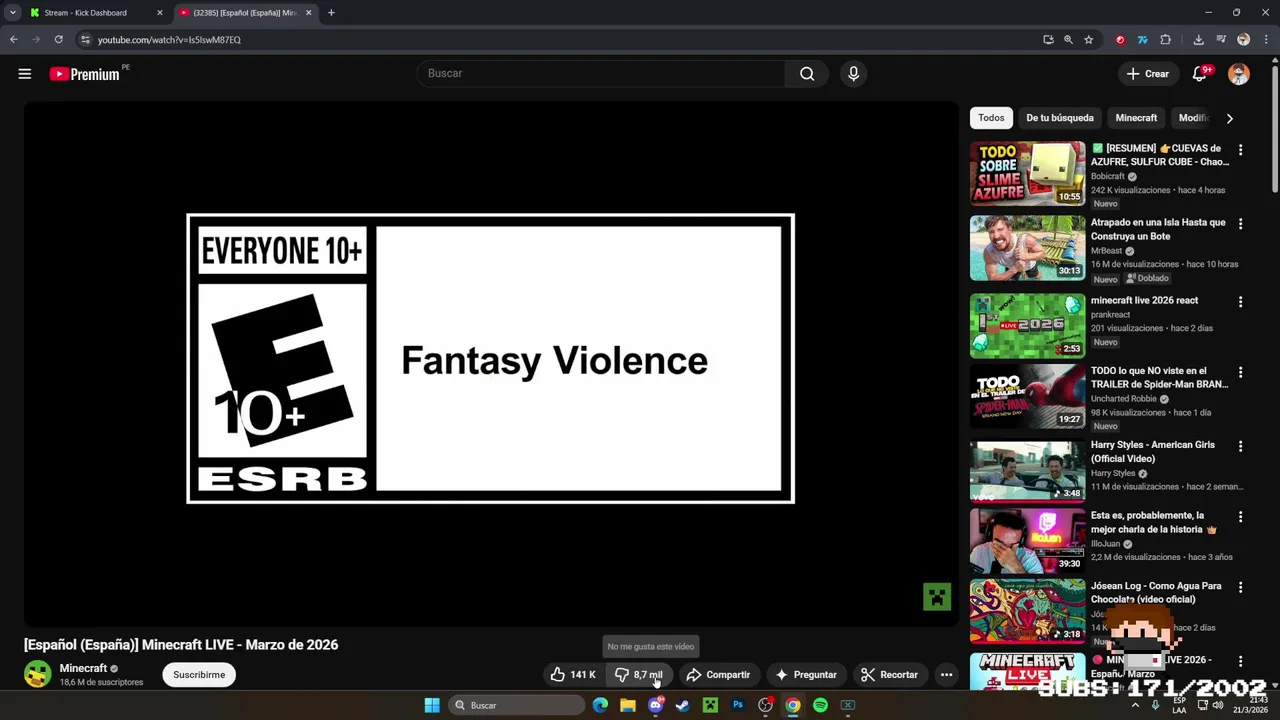Dislike the video showing 8,7 mil
The image size is (1280, 720).
[639, 675]
